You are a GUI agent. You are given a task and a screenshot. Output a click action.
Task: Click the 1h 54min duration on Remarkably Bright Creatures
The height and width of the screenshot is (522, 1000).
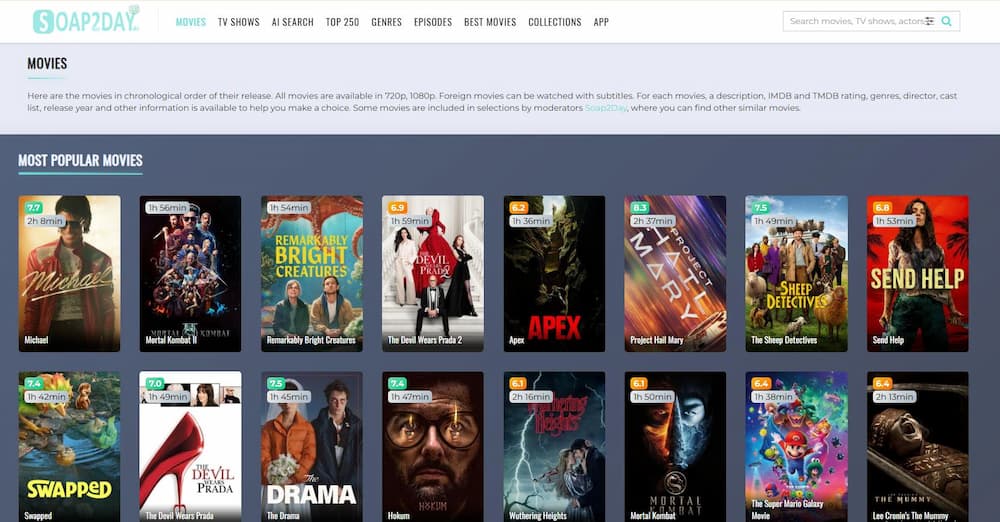[289, 207]
